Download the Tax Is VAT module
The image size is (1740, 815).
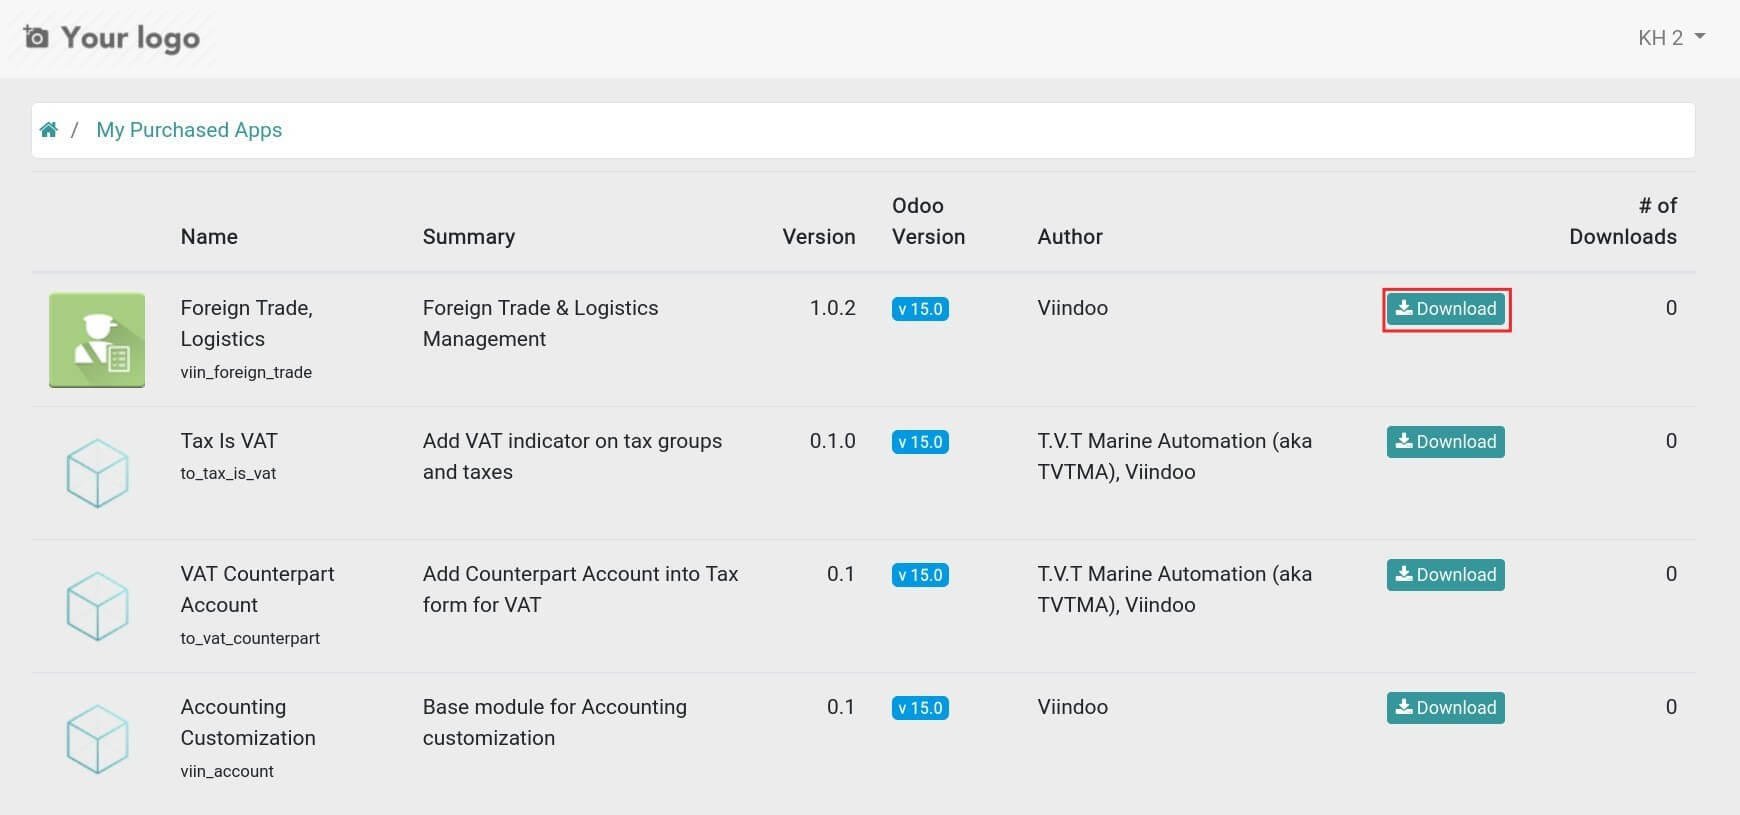coord(1446,442)
